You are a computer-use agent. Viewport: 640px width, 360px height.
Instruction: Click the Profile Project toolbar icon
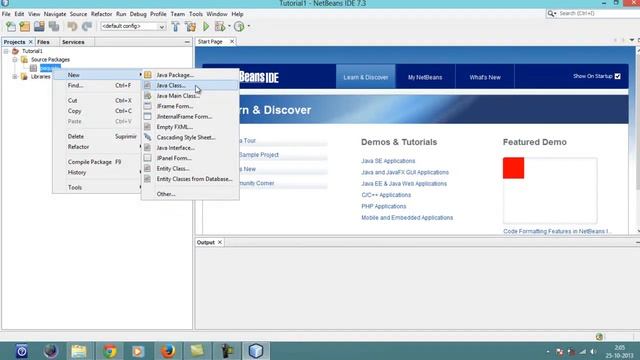coord(239,27)
